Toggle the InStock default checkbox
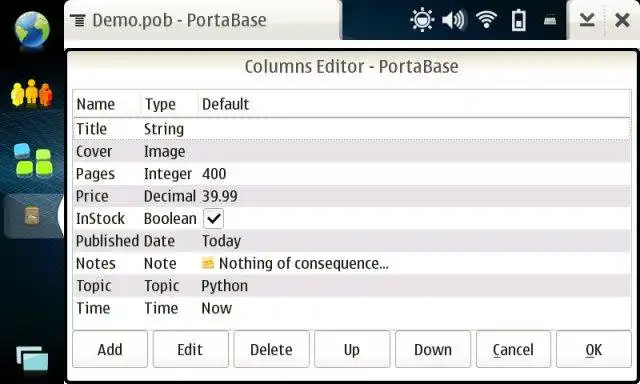 point(213,219)
